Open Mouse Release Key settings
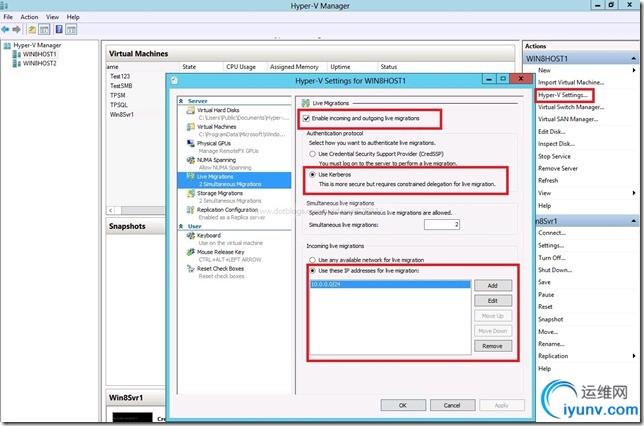This screenshot has height=426, width=644. (220, 252)
